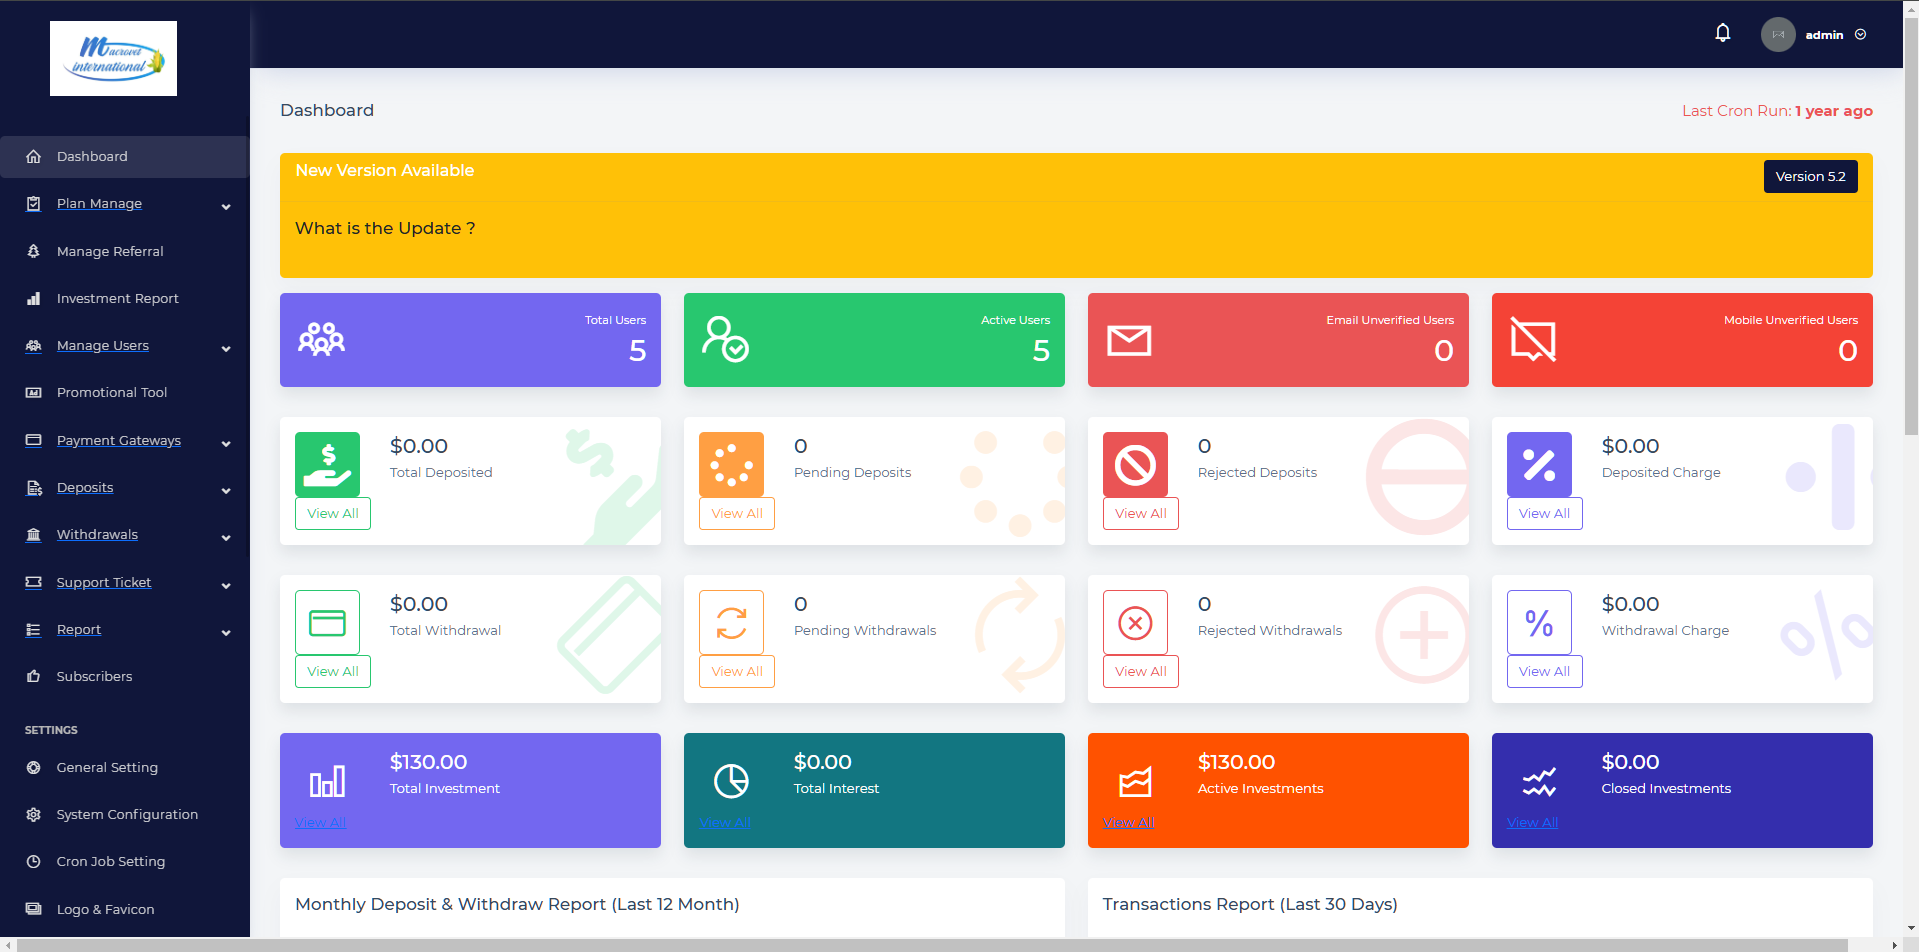Expand the Support Ticket submenu arrow
Viewport: 1919px width, 952px height.
click(226, 586)
